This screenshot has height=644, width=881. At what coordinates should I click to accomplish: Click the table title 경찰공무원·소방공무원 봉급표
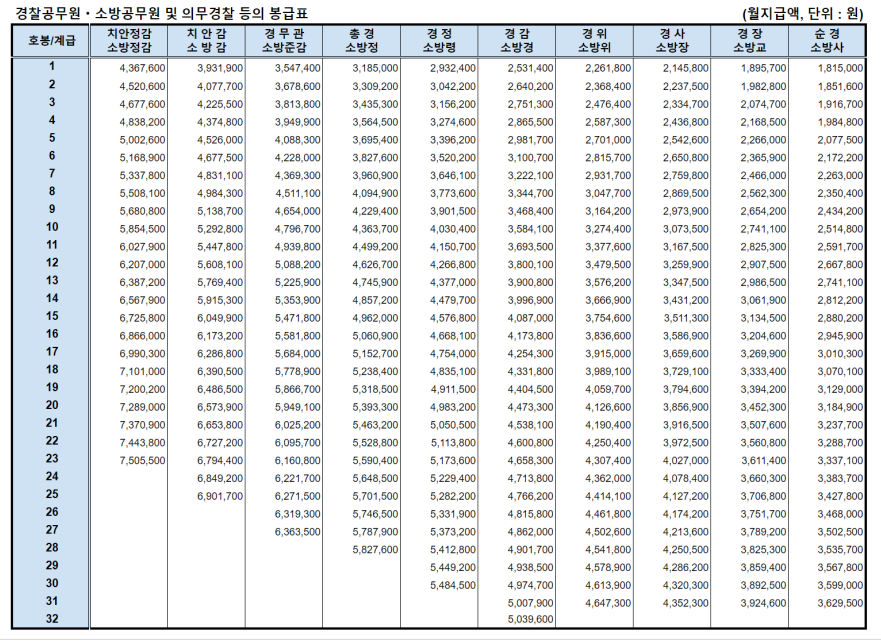point(161,13)
